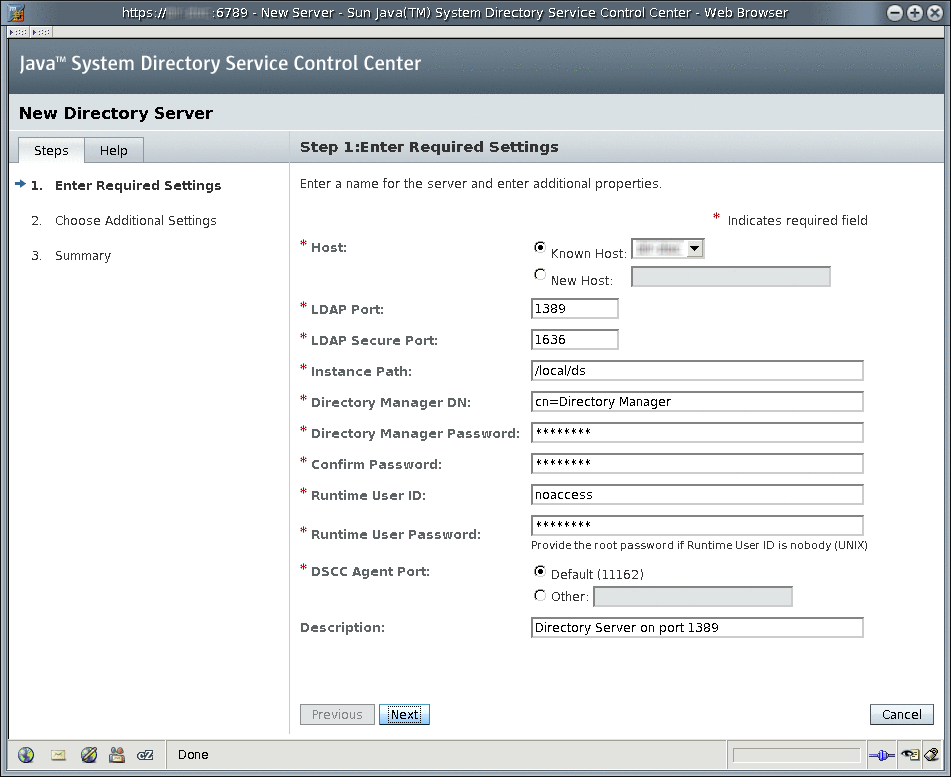Click step 2 Choose Additional Settings
Screen dimensions: 951x777
click(136, 221)
